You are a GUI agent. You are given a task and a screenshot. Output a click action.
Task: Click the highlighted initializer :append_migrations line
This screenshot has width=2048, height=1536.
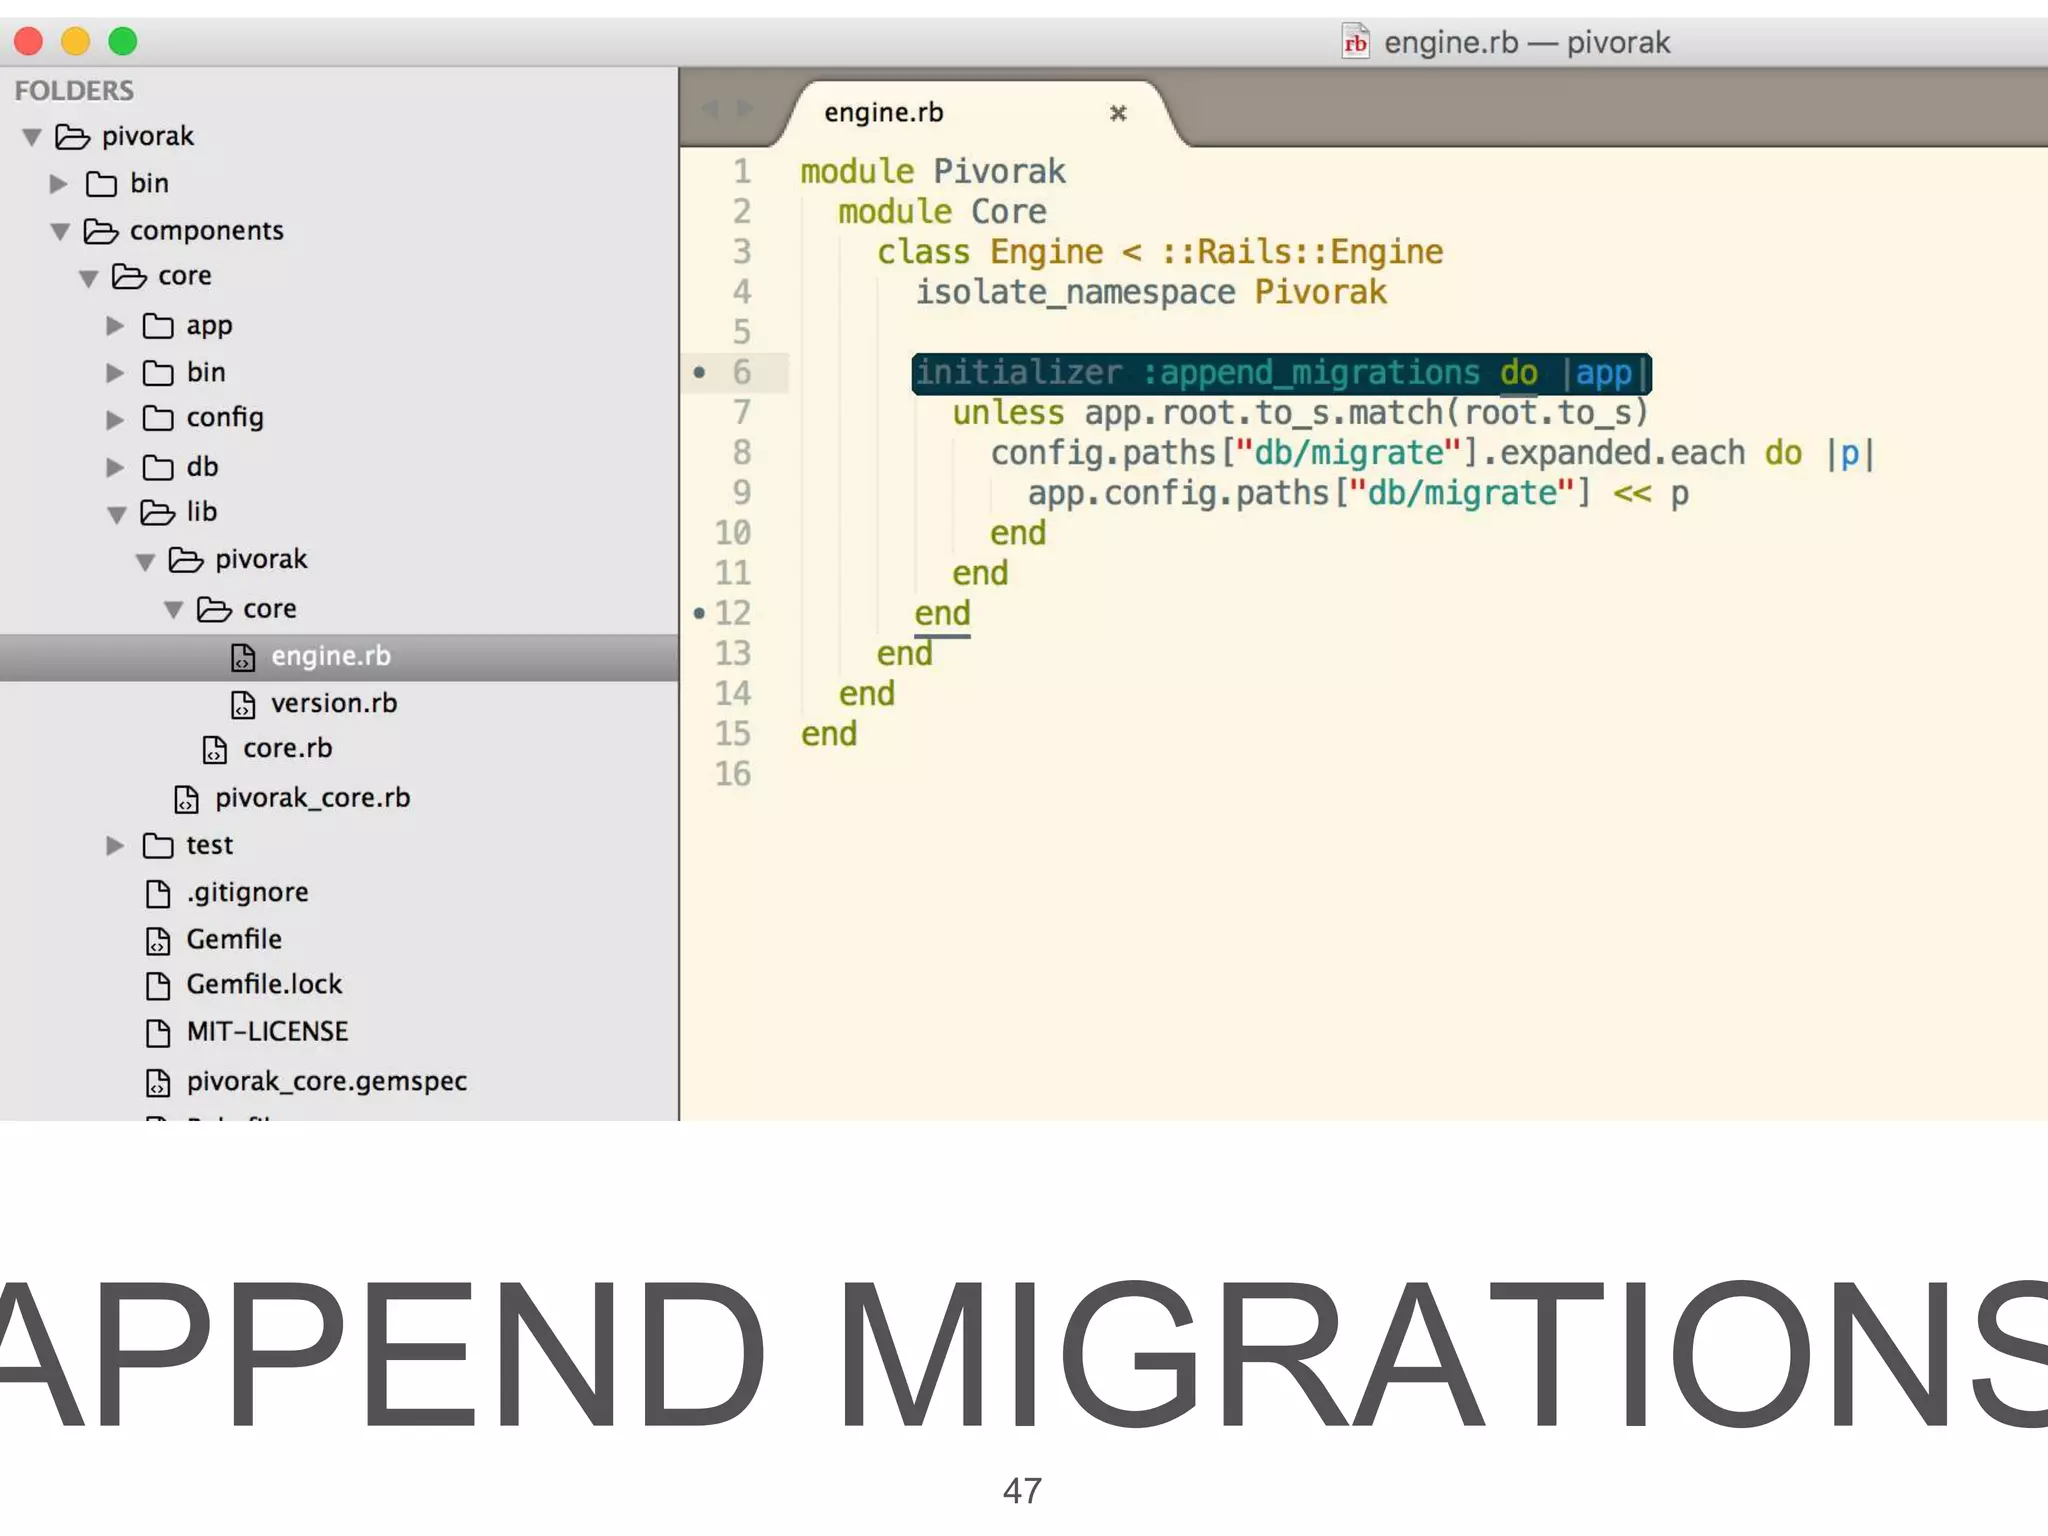(1281, 373)
